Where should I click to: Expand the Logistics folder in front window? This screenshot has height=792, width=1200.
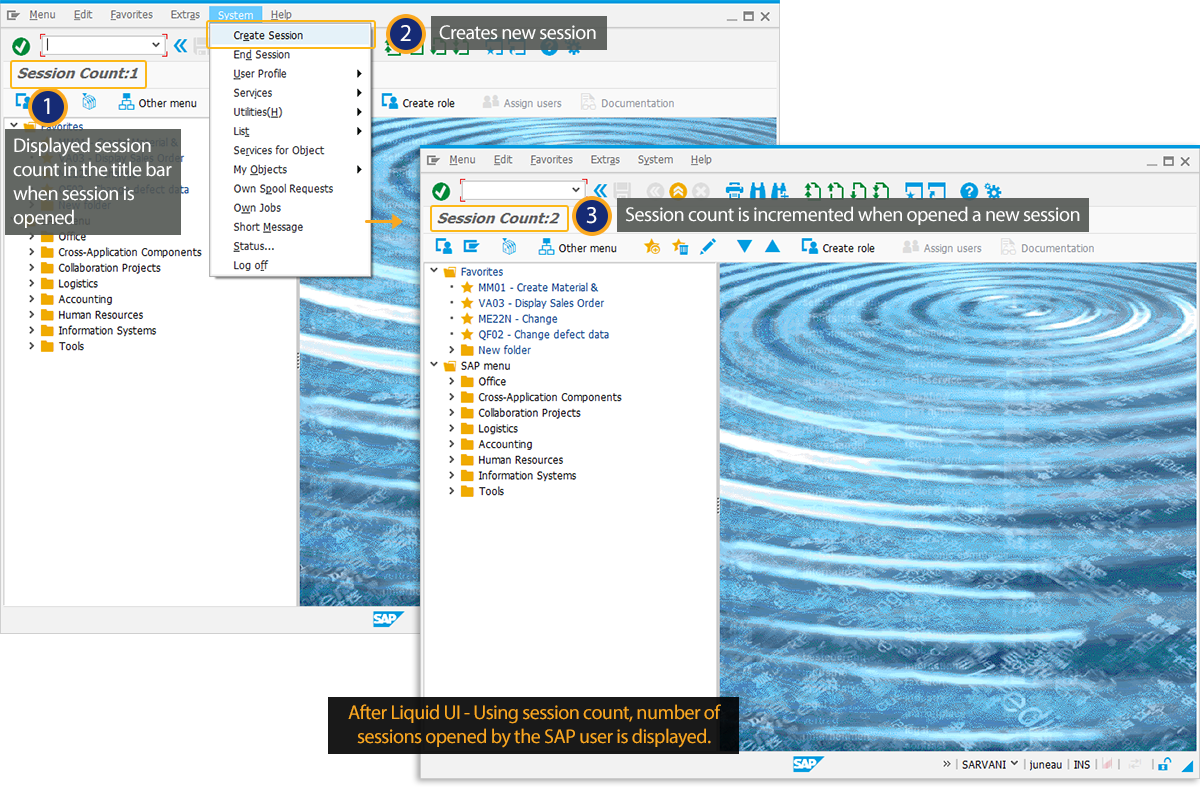(451, 428)
